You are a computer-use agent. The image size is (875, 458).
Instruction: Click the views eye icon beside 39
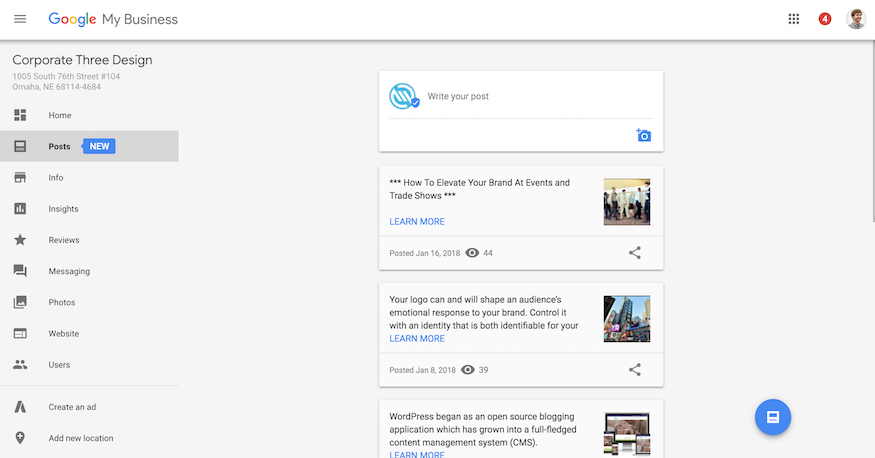click(x=468, y=370)
